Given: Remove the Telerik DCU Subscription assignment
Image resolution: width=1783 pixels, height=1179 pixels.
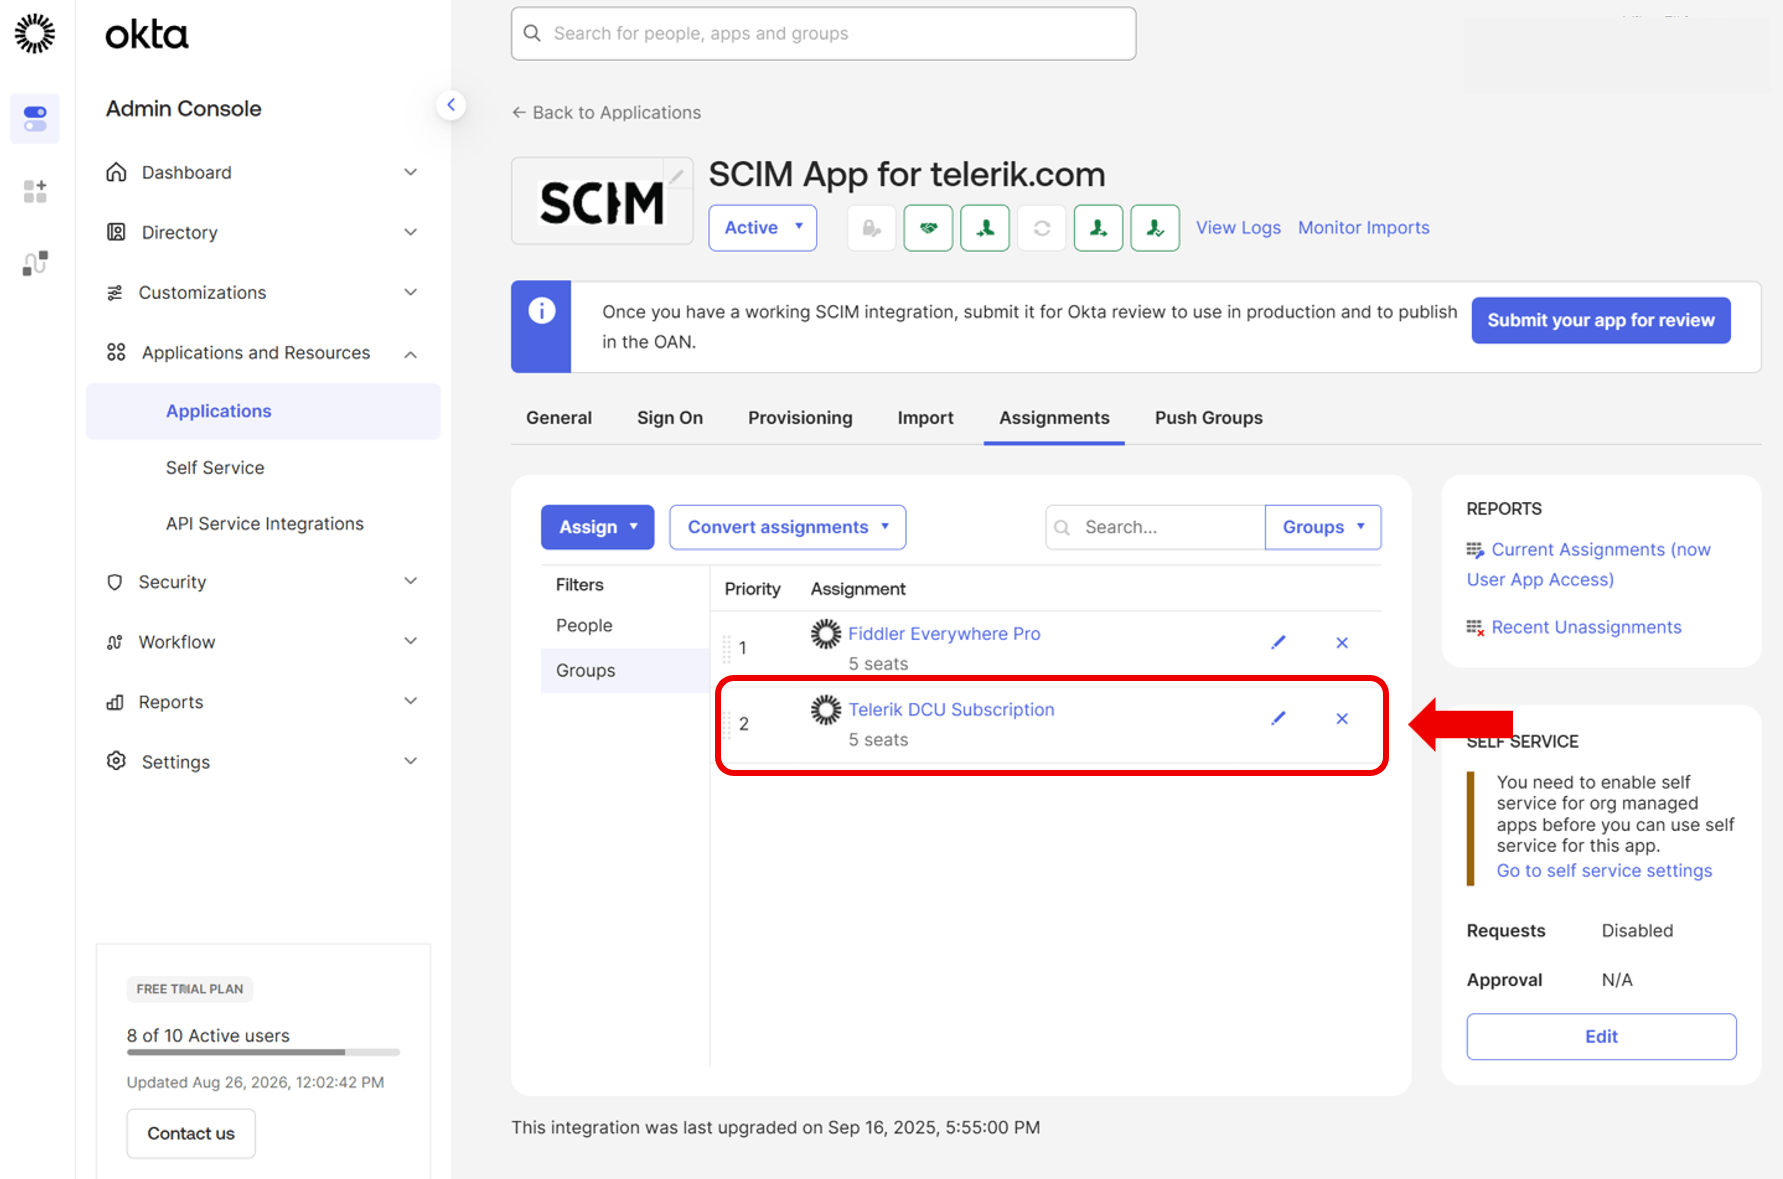Looking at the screenshot, I should click(1342, 719).
